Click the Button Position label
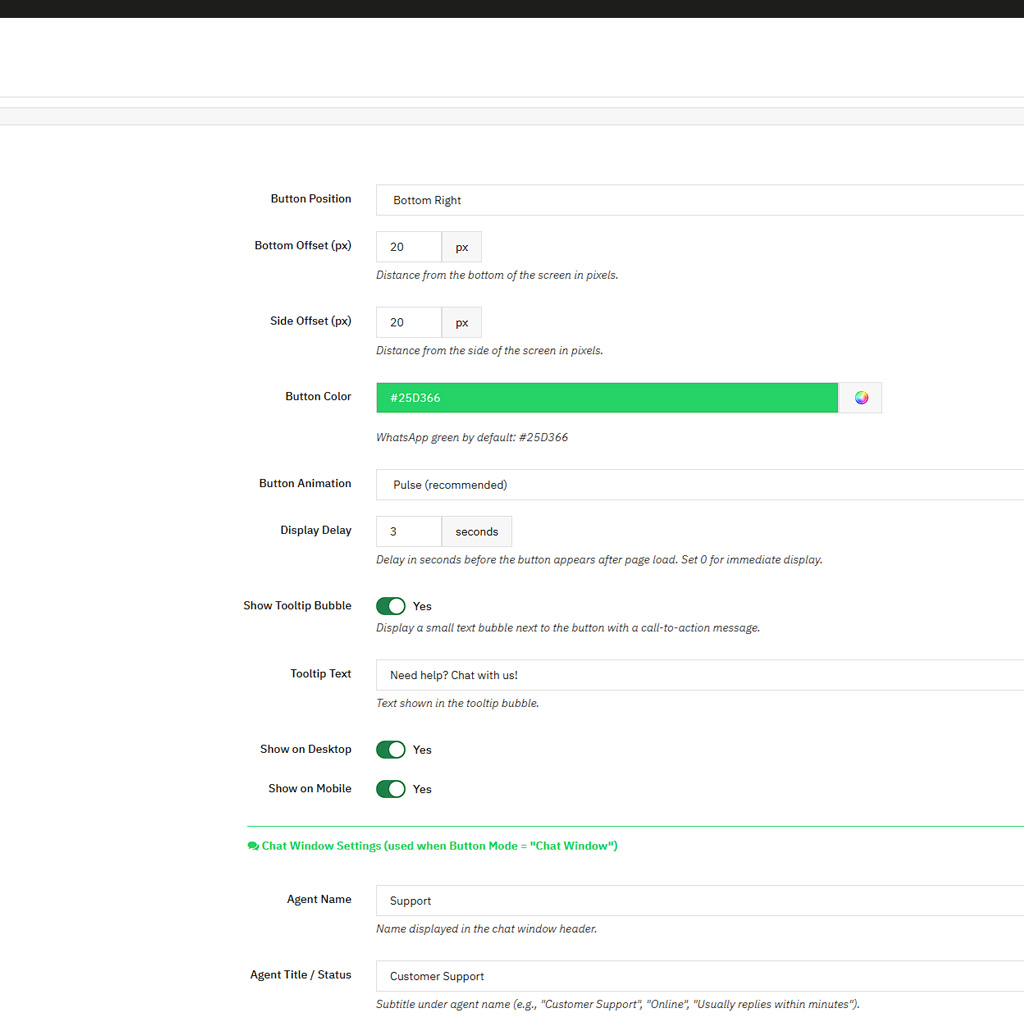1024x1024 pixels. coord(311,199)
